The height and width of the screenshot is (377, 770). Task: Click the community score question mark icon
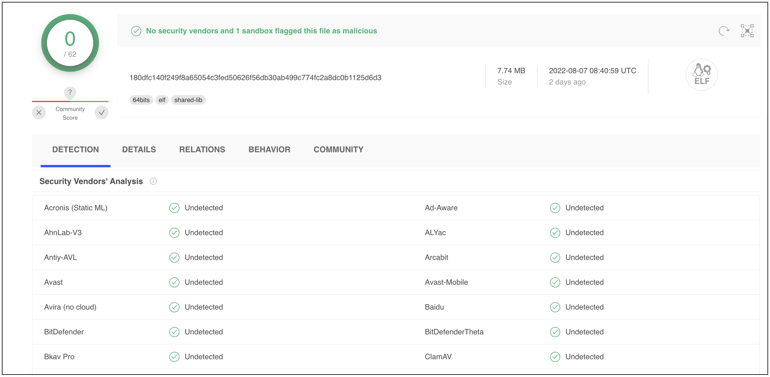coord(70,92)
